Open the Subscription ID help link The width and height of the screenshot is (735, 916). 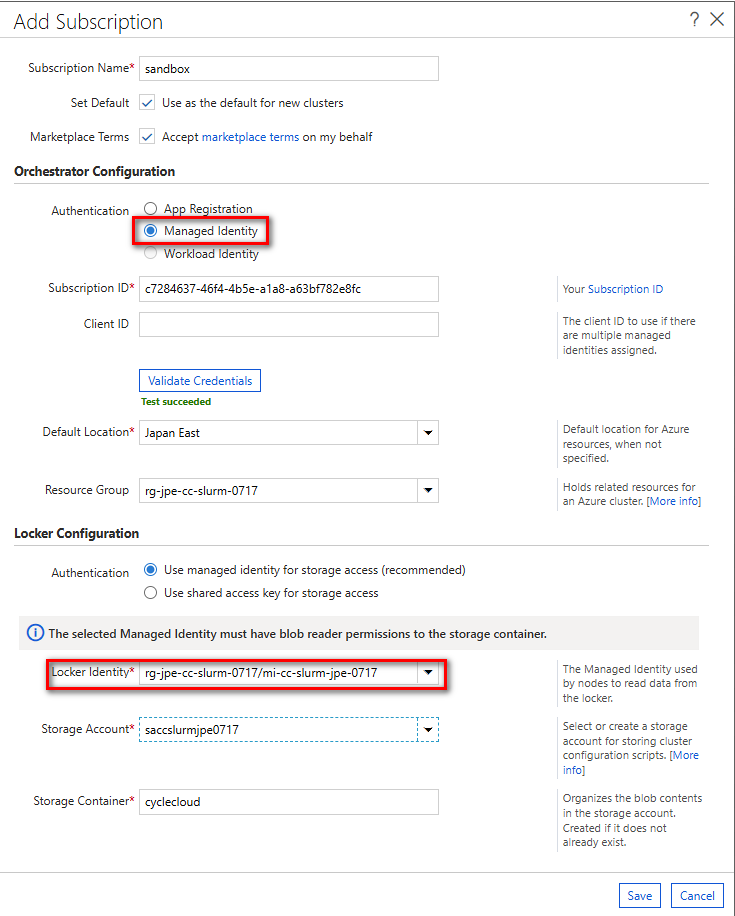[x=625, y=289]
